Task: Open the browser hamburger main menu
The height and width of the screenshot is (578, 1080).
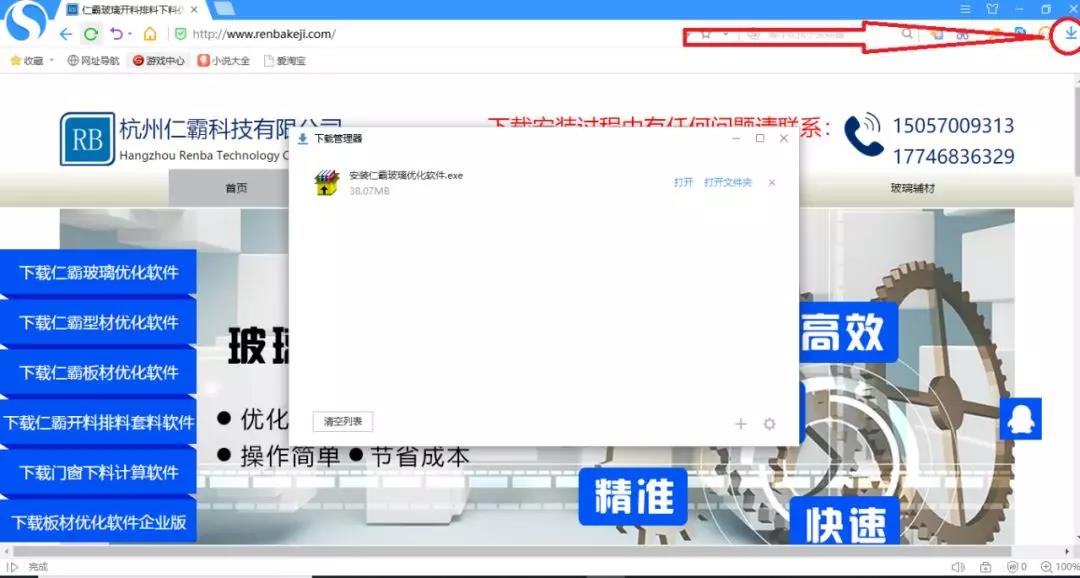Action: click(966, 9)
